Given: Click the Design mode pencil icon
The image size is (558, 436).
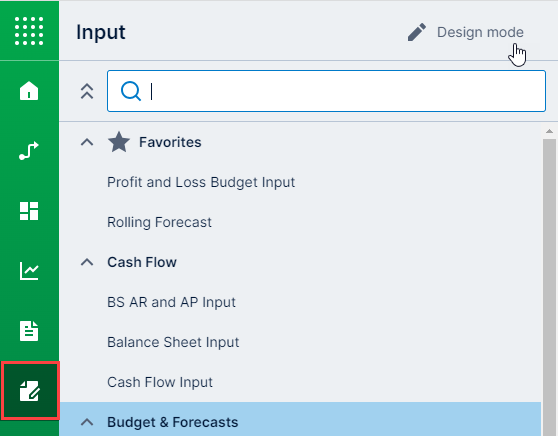Looking at the screenshot, I should (417, 32).
